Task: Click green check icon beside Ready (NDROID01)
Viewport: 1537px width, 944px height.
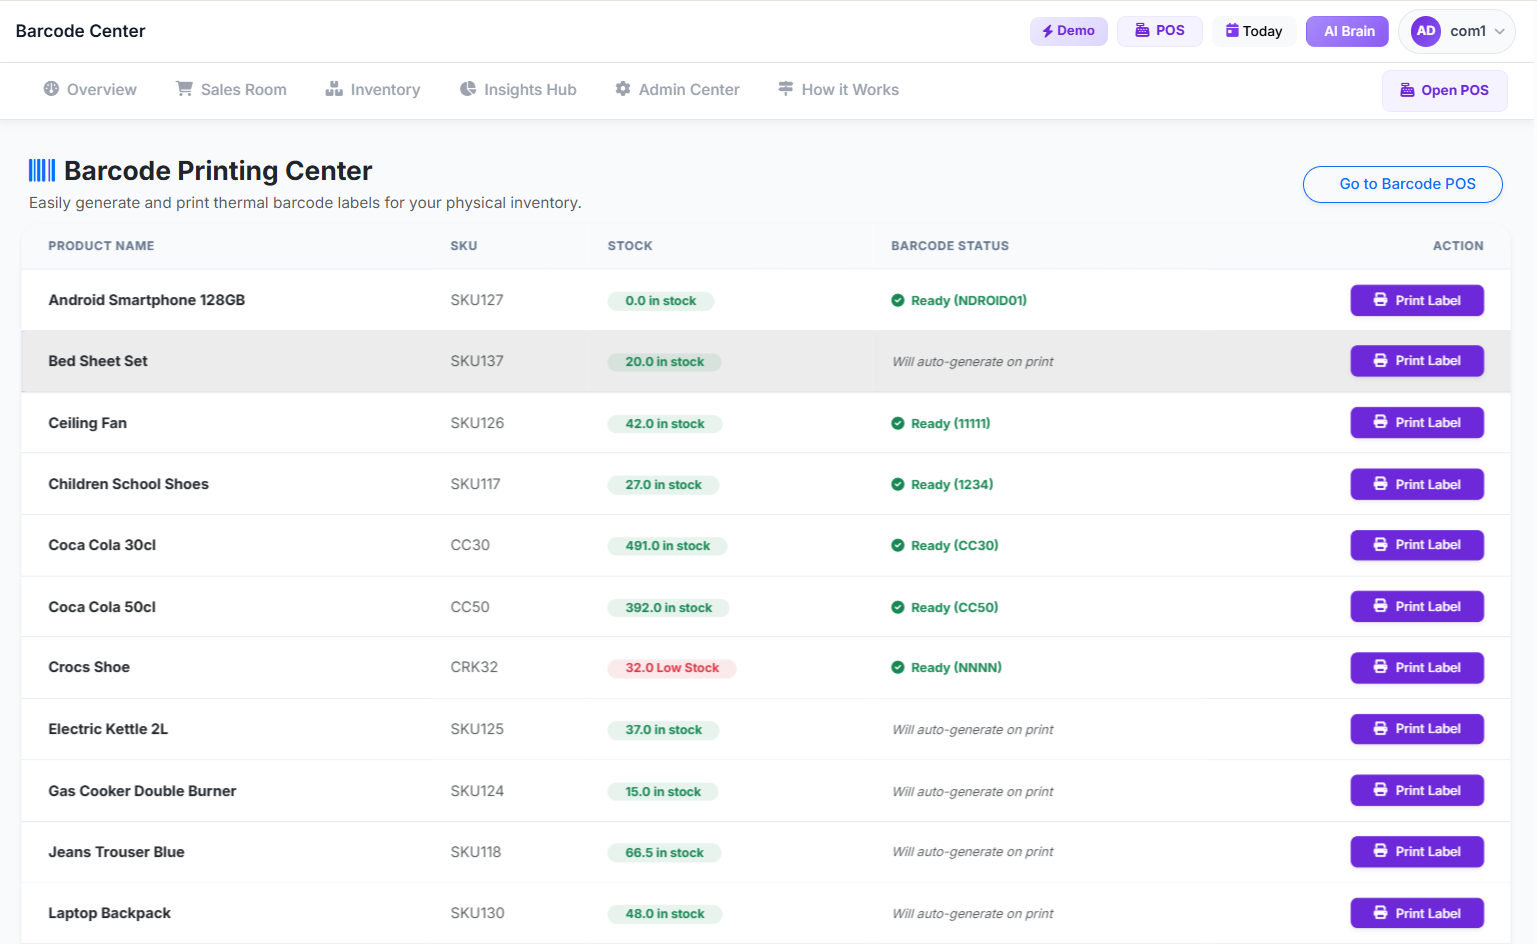Action: 898,300
